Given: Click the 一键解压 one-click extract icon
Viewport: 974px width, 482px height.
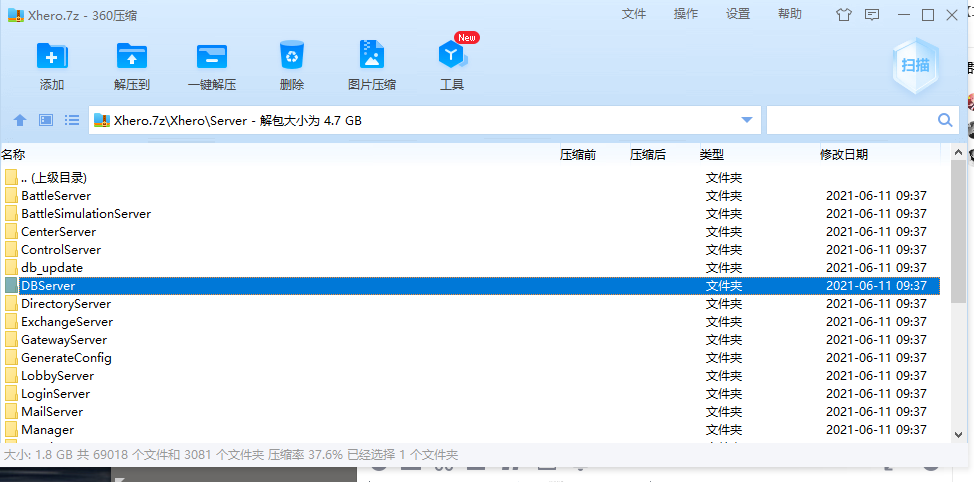Looking at the screenshot, I should [212, 56].
